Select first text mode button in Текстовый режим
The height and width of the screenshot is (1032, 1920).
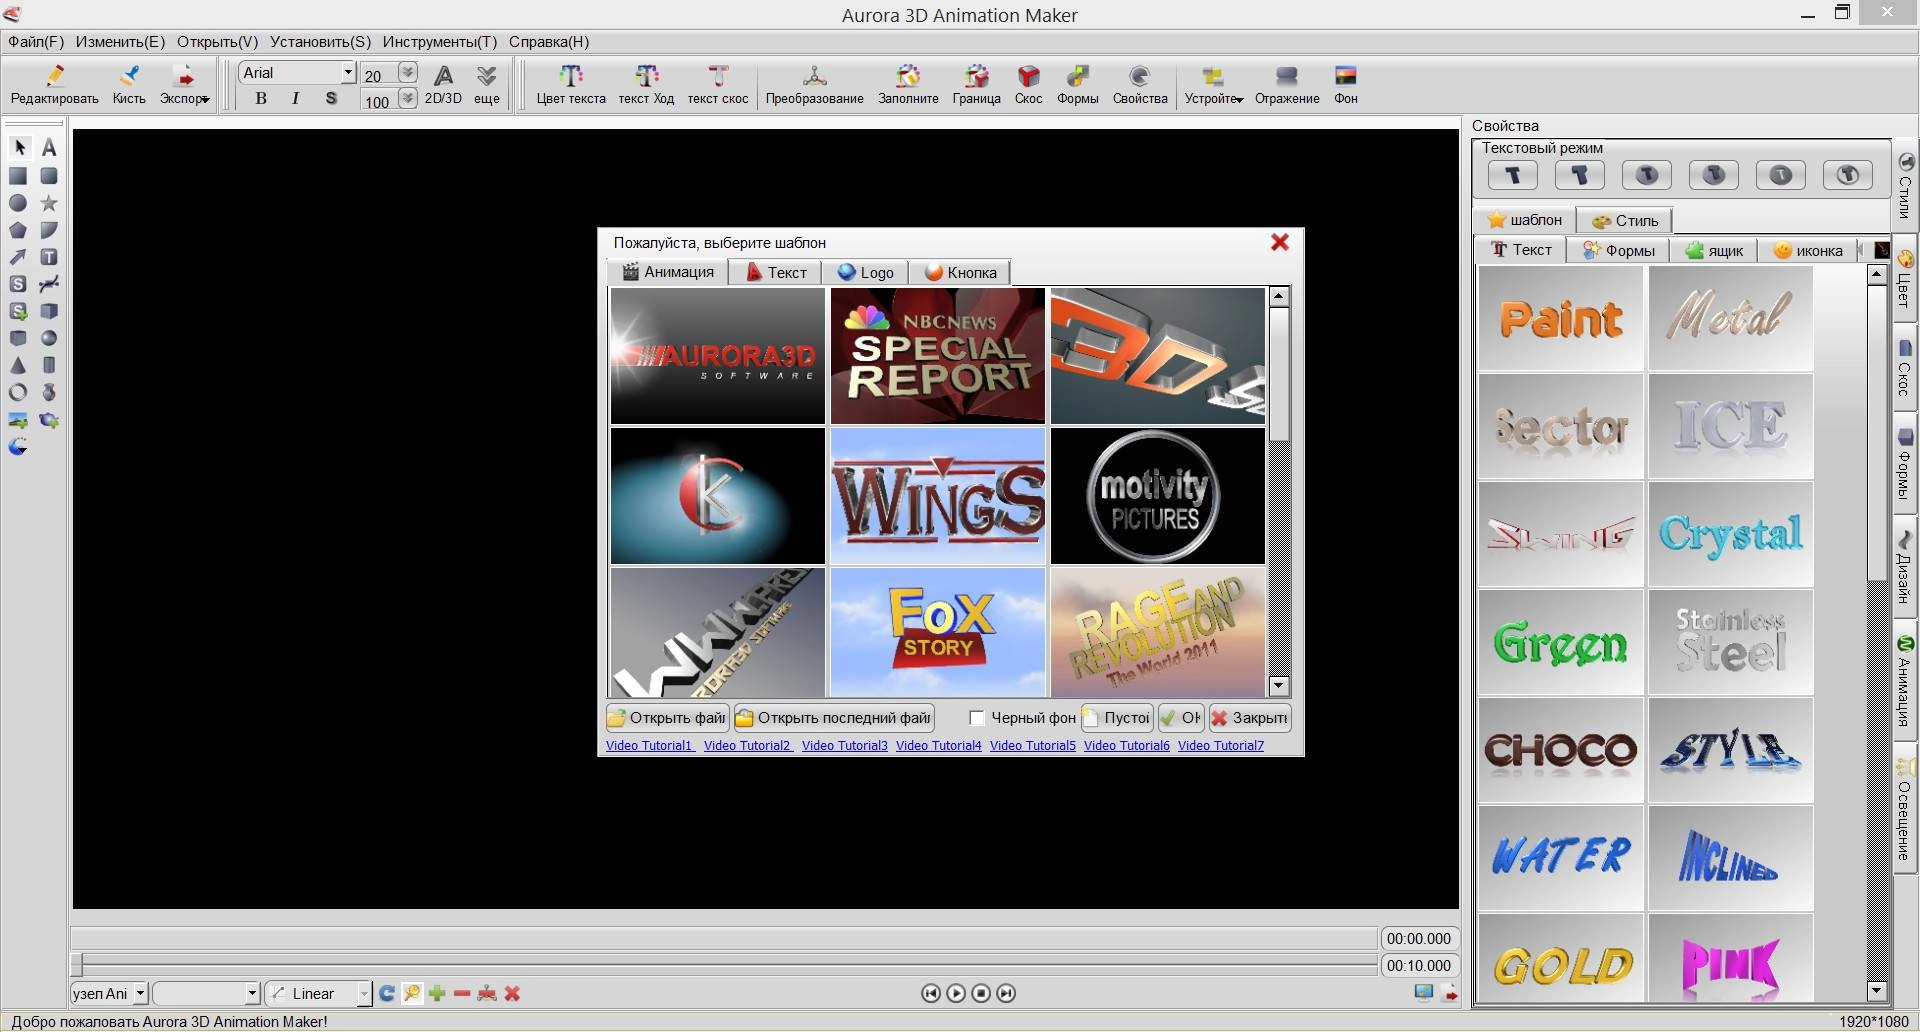(x=1513, y=175)
